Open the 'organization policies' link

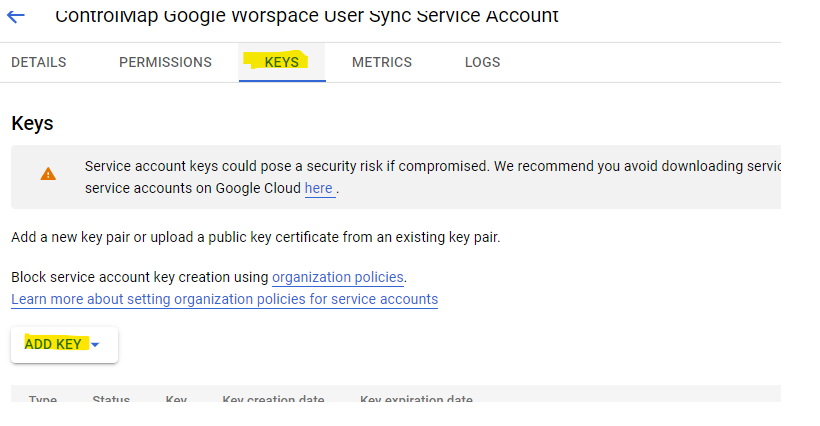click(x=338, y=277)
